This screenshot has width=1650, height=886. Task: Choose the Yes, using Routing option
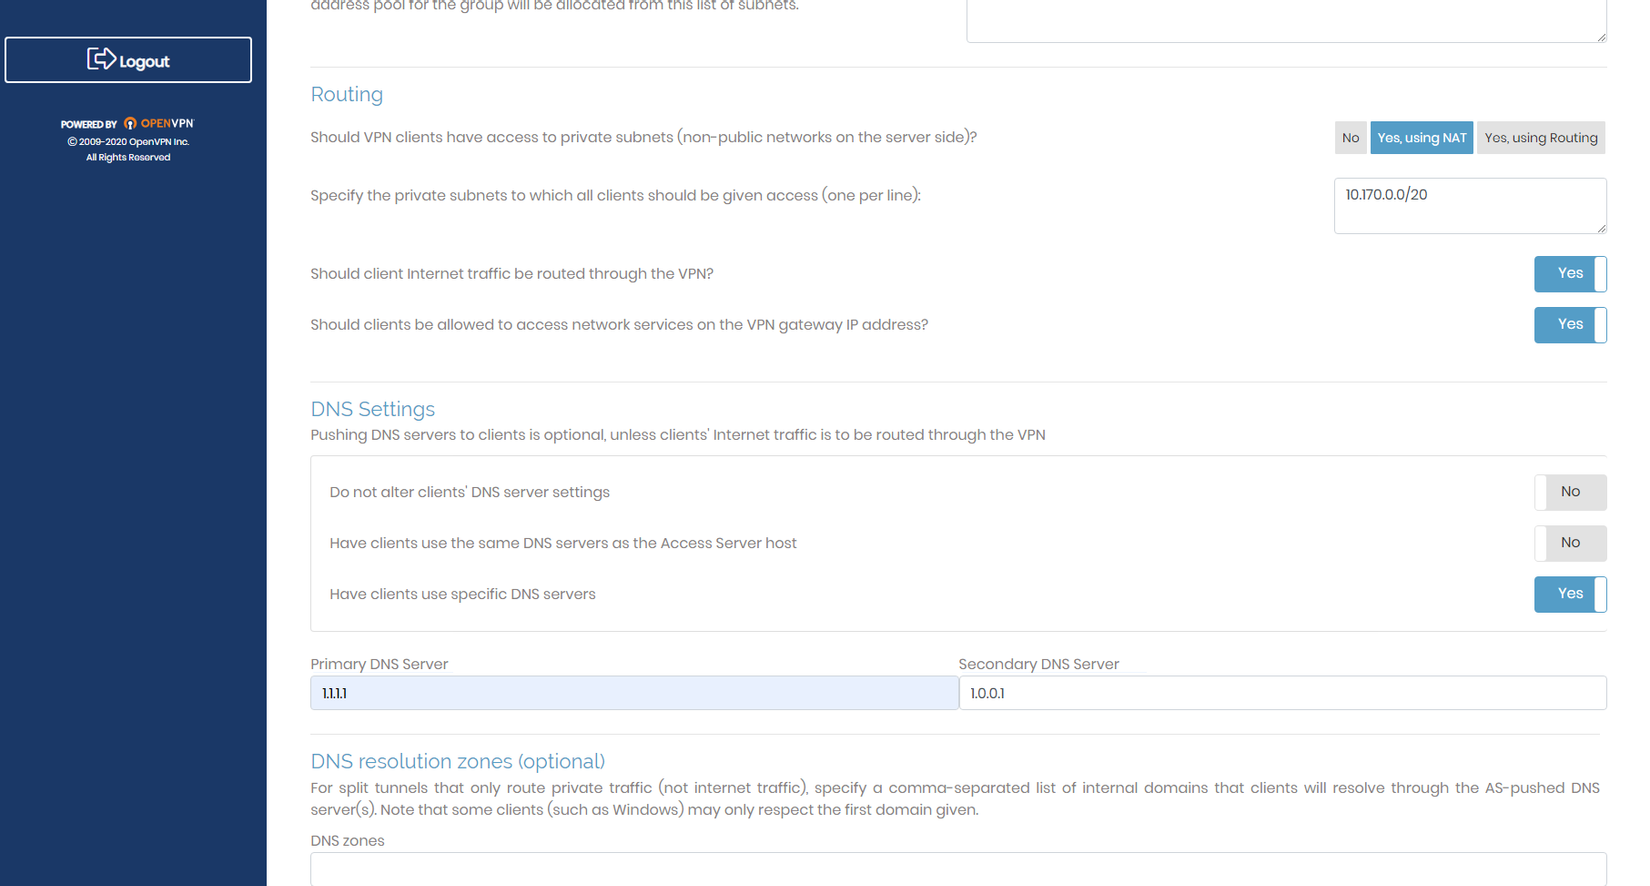coord(1540,138)
